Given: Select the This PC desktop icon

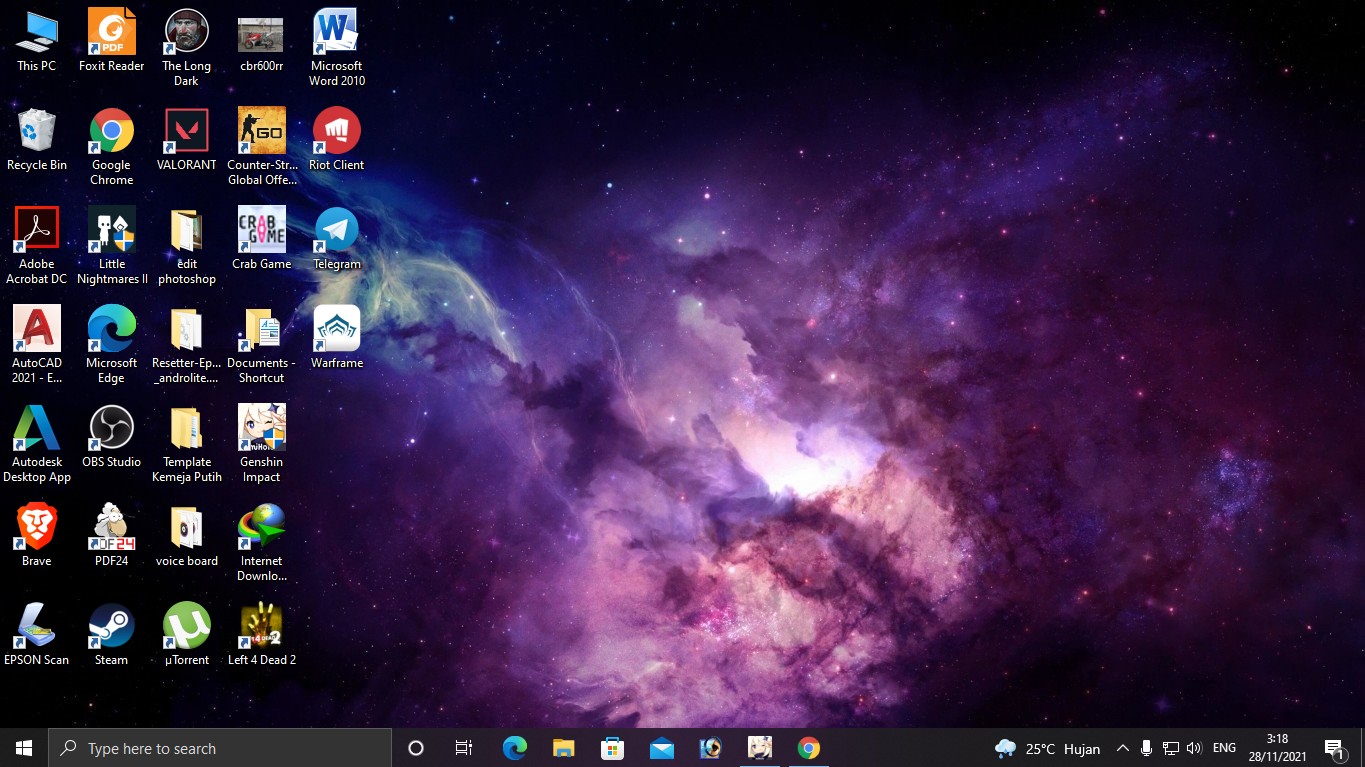Looking at the screenshot, I should click(x=37, y=40).
